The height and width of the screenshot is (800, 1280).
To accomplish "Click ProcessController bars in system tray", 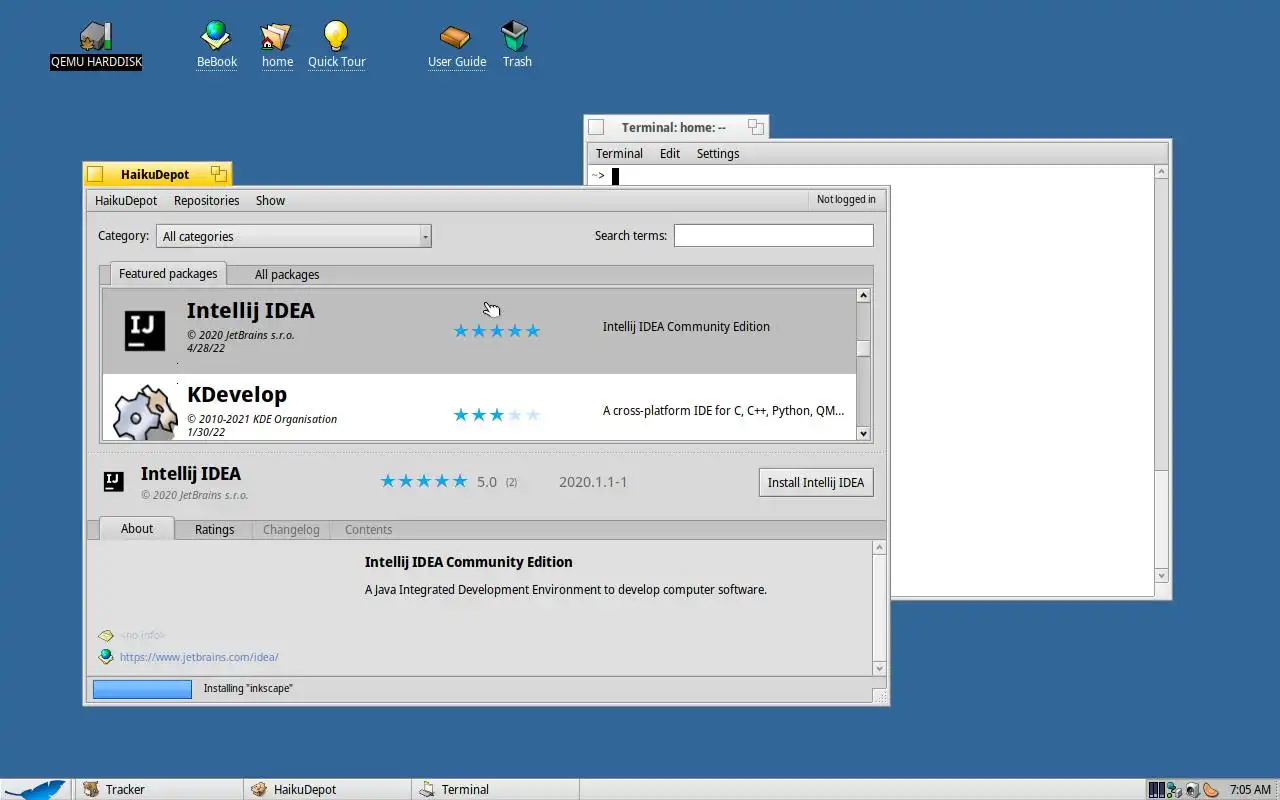I will [1157, 789].
